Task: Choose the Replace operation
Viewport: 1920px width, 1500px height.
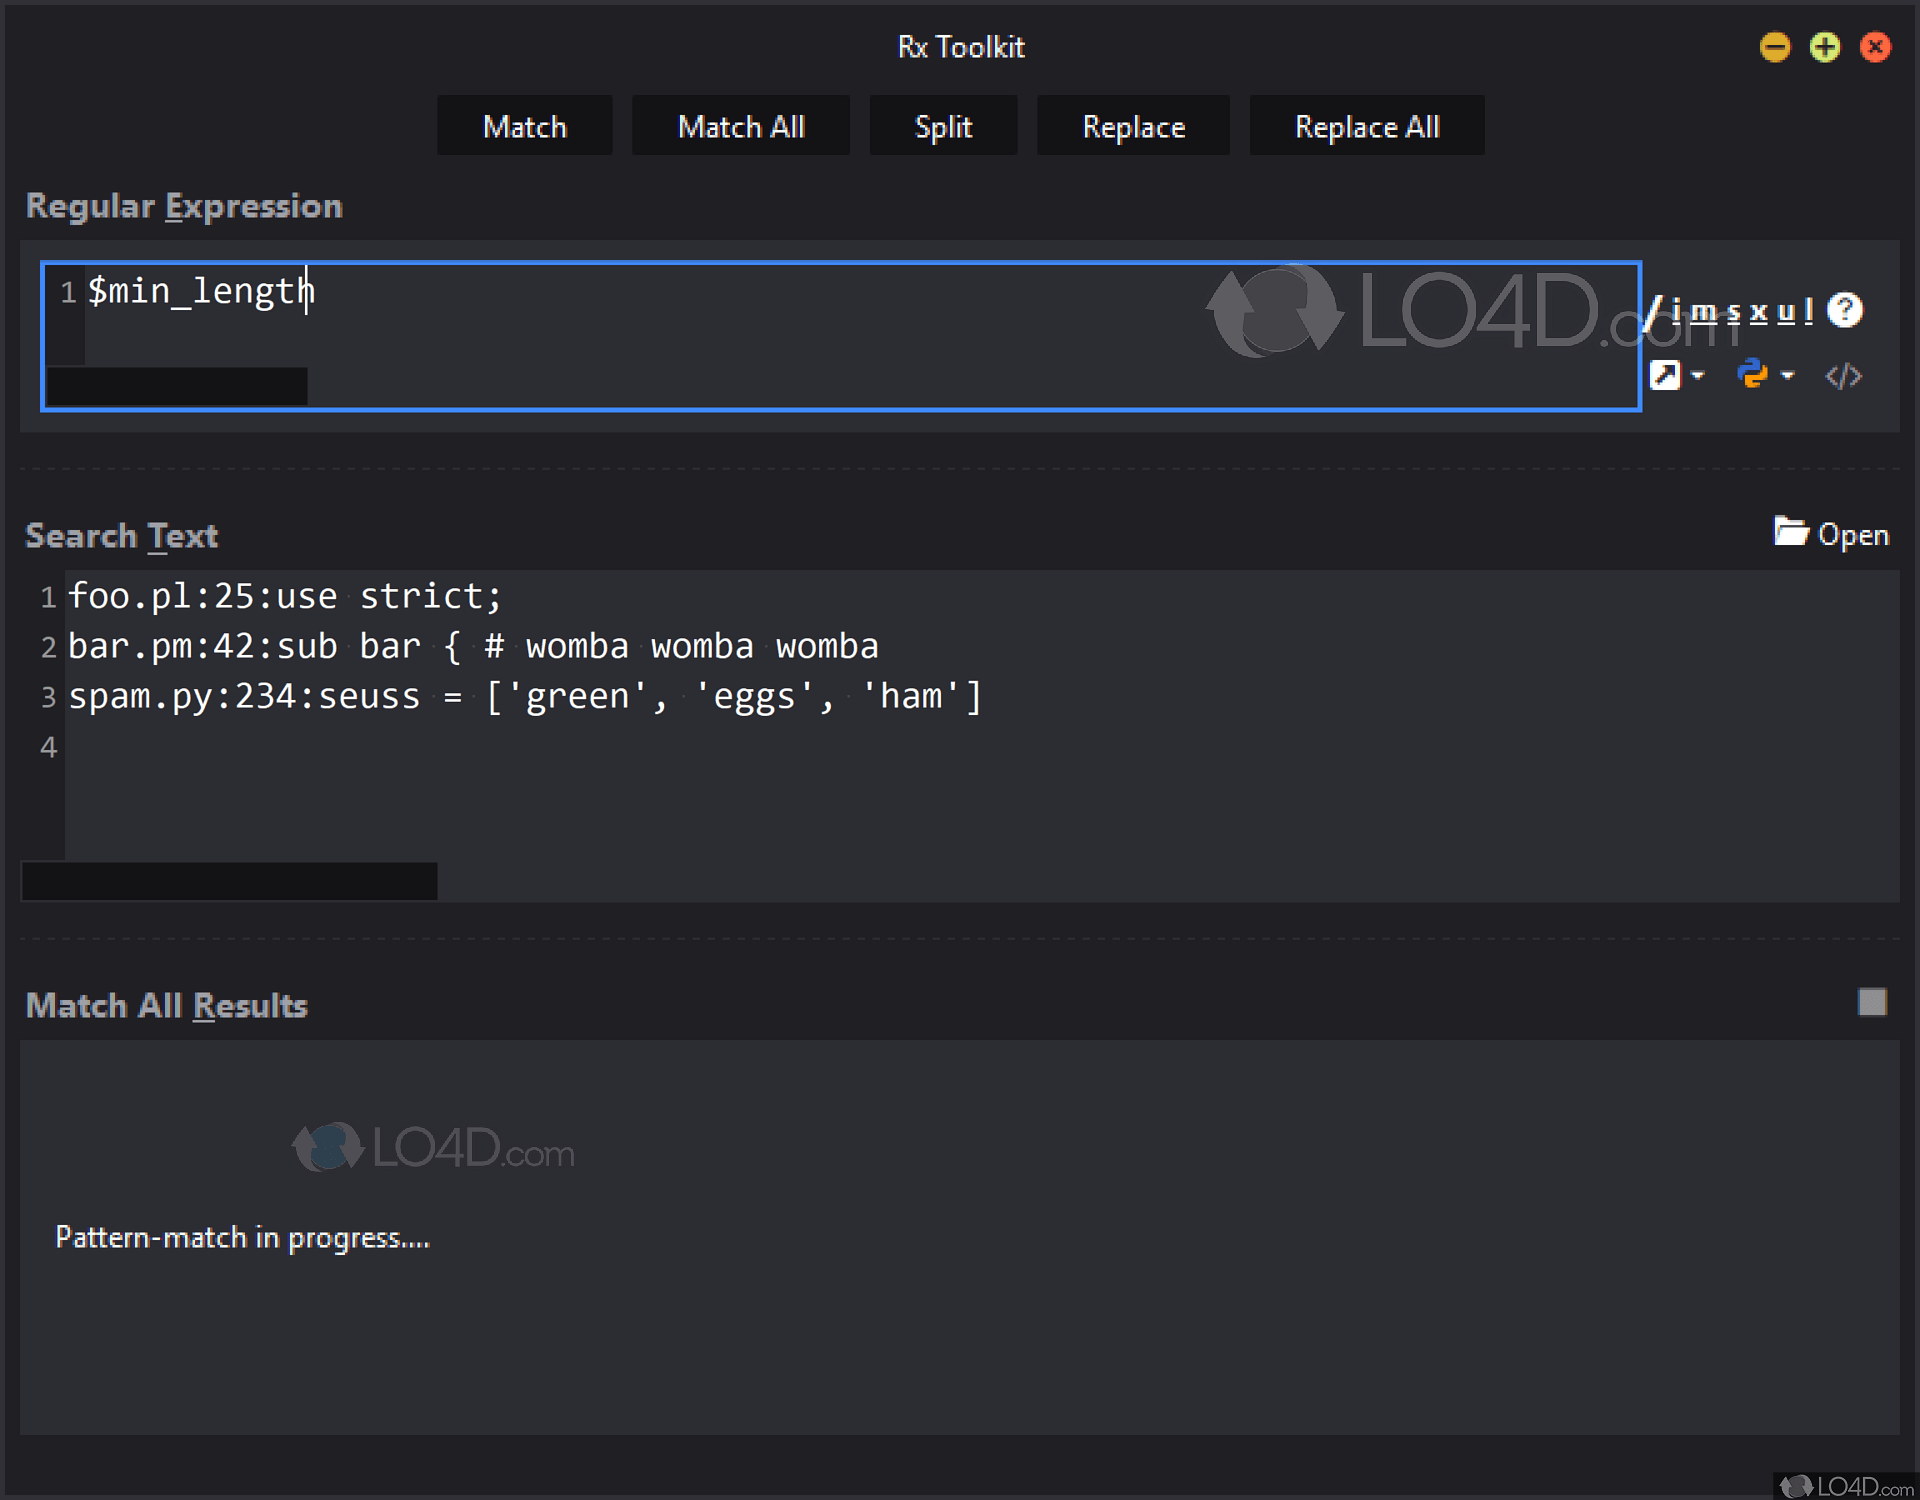Action: [x=1133, y=126]
